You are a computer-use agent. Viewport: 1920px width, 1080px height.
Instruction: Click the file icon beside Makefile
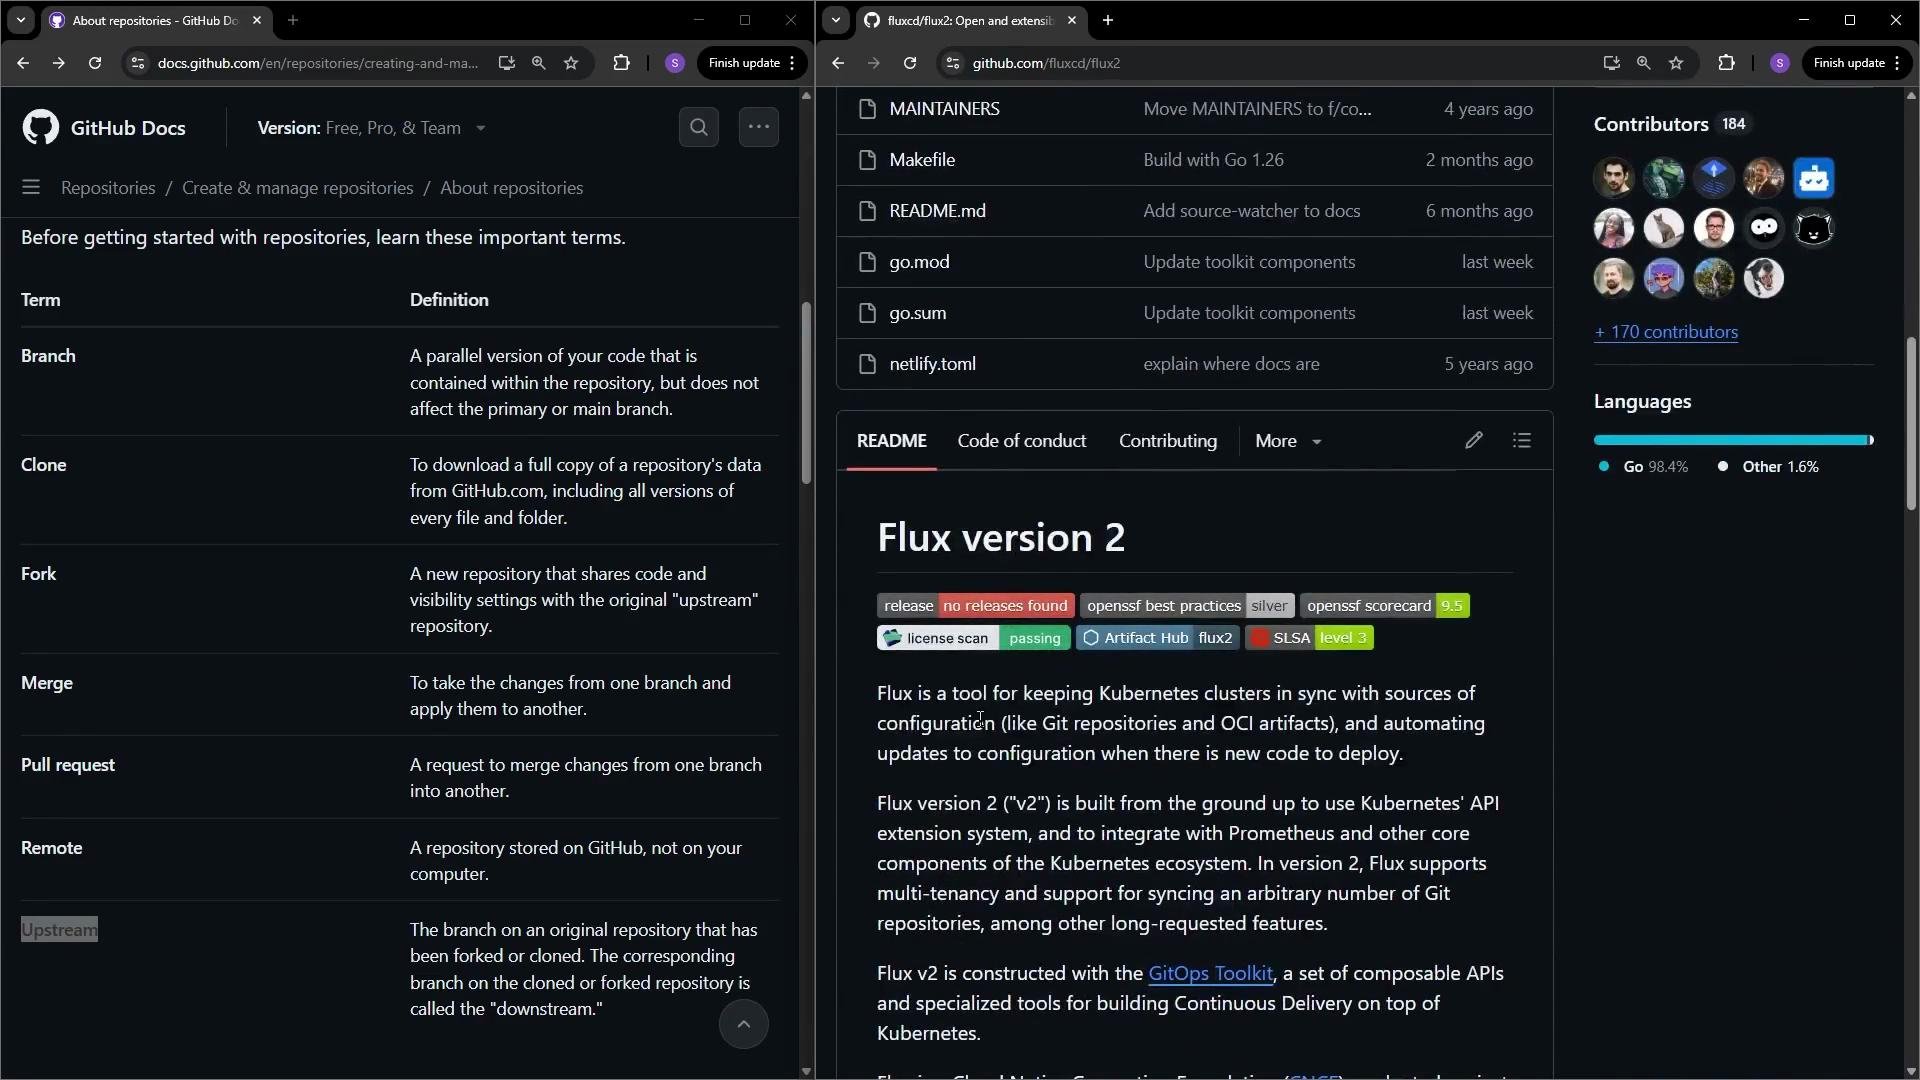pos(868,160)
